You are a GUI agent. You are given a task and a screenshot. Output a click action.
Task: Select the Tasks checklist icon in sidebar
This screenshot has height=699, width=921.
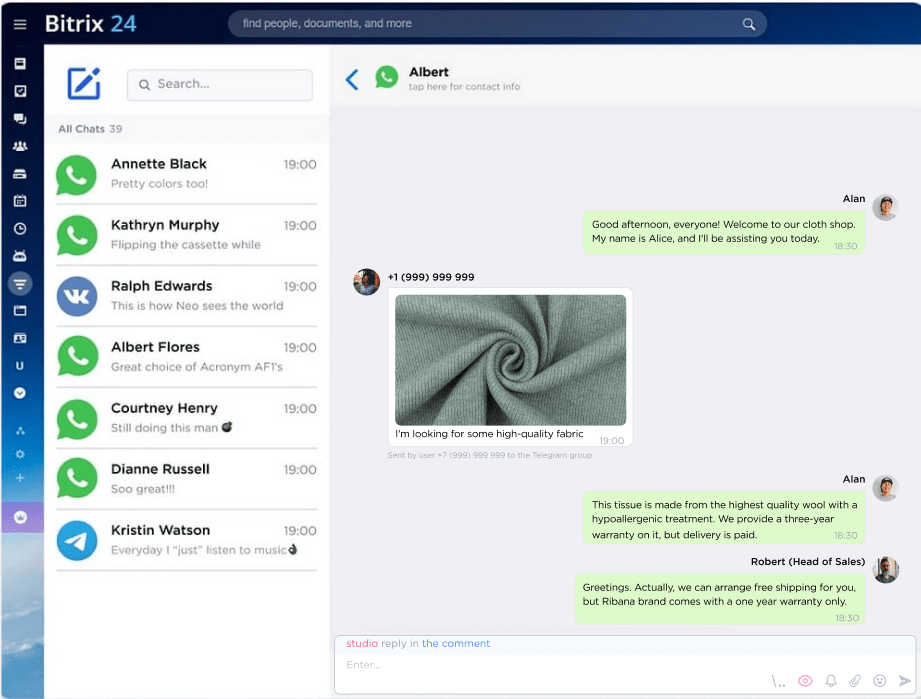pyautogui.click(x=21, y=91)
